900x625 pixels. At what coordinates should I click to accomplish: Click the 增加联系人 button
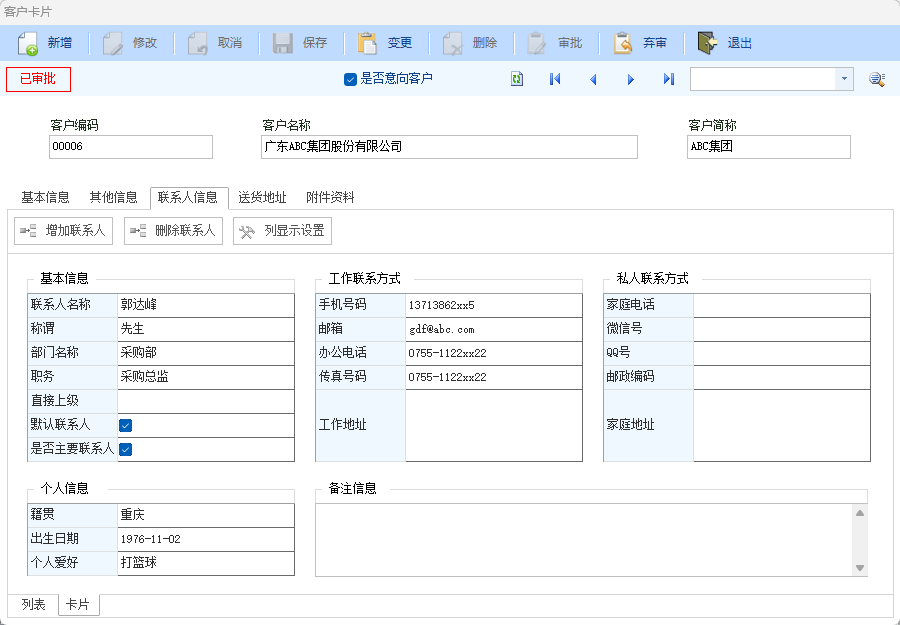(63, 230)
